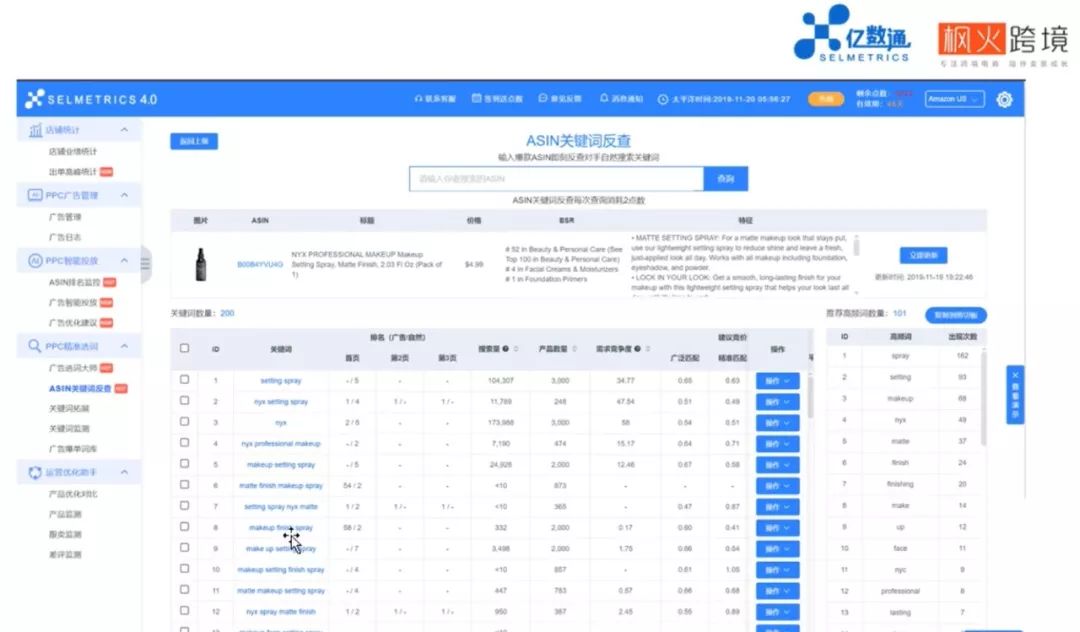Click the PPC精准选词 magnifier icon
This screenshot has height=632, width=1080.
35,347
